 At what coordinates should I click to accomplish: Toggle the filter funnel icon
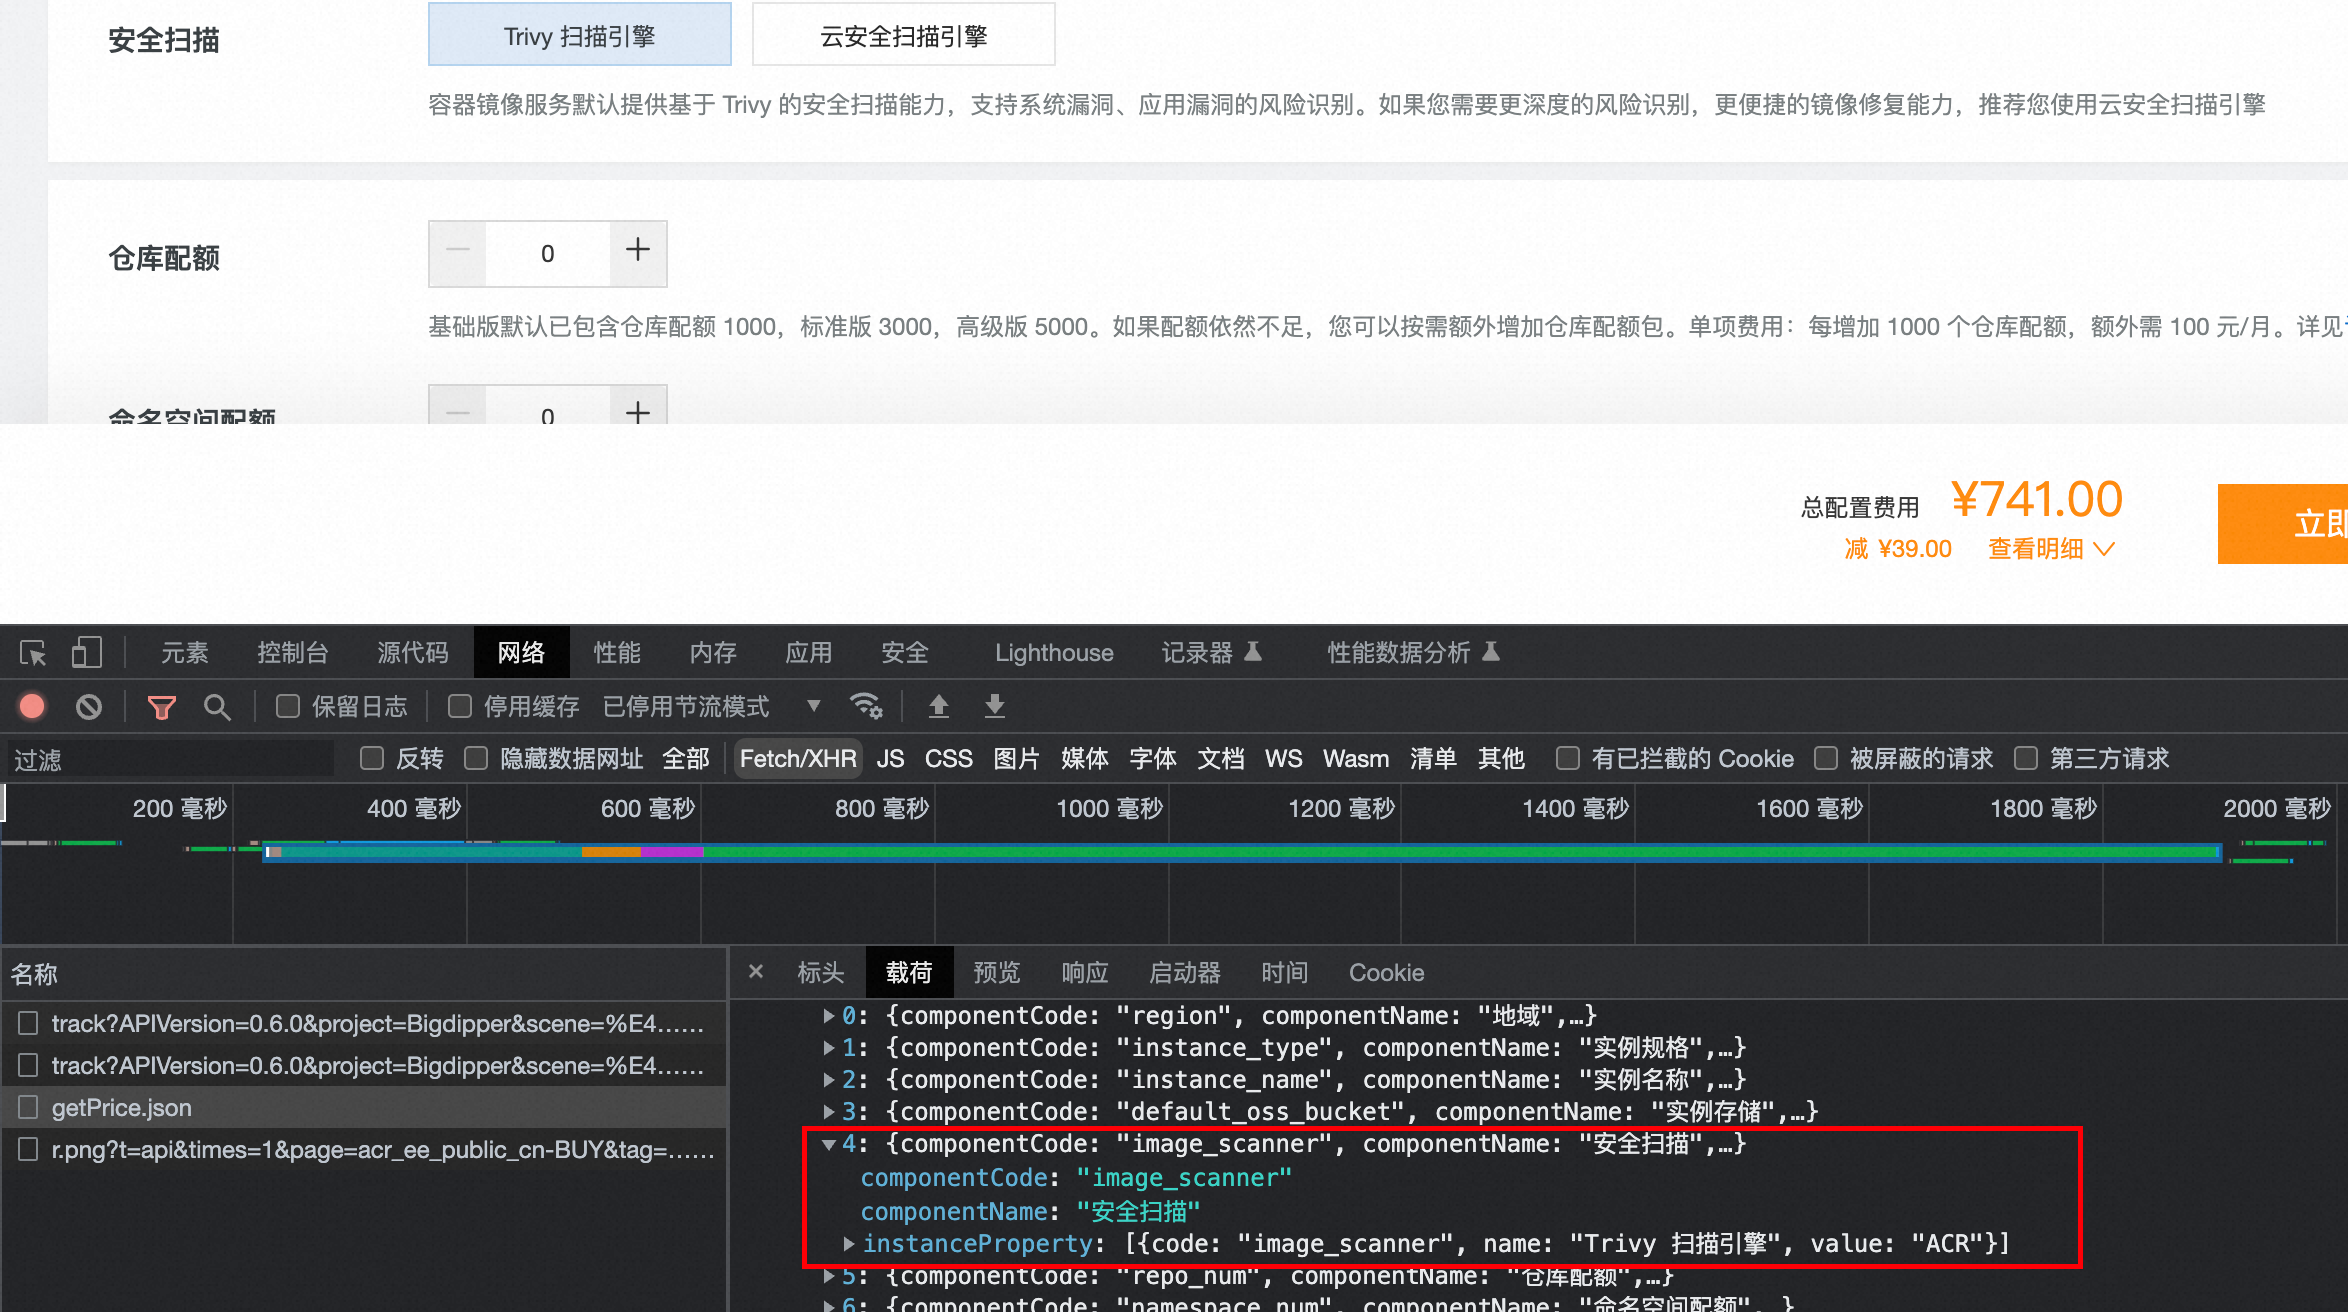pyautogui.click(x=161, y=707)
